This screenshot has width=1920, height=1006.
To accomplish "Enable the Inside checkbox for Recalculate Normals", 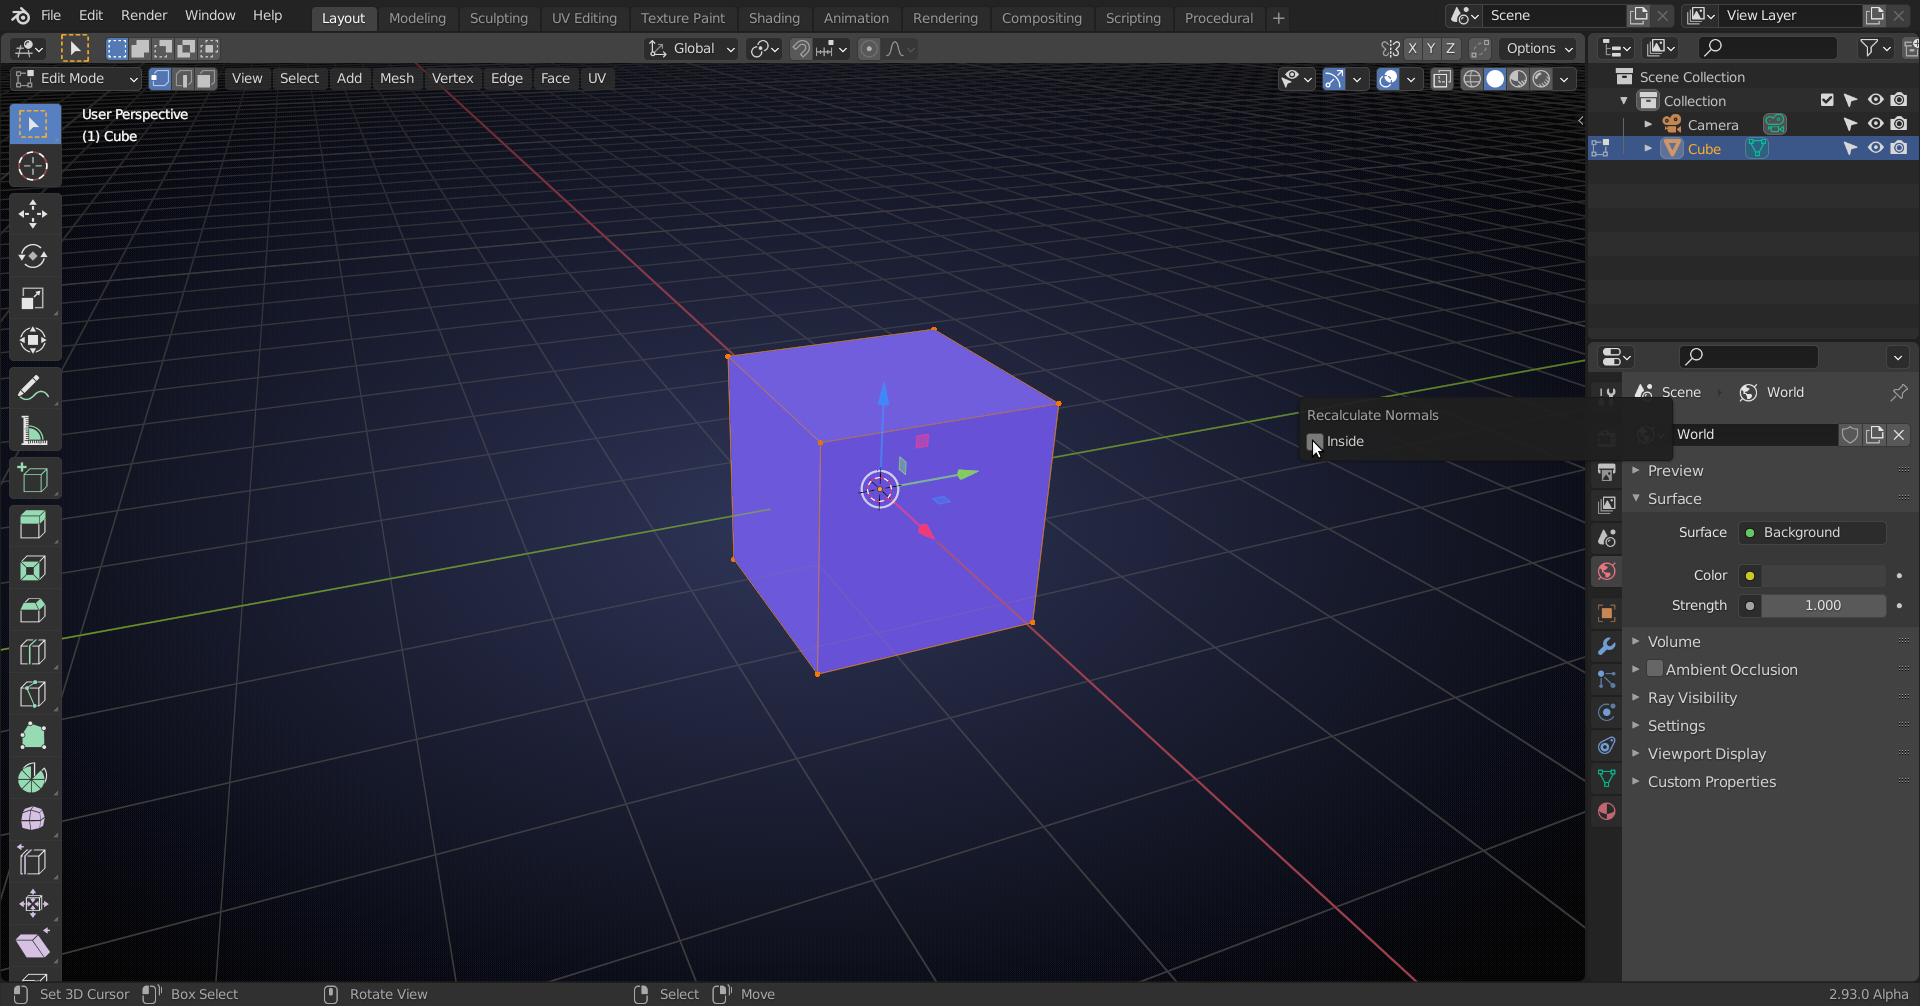I will pos(1314,441).
